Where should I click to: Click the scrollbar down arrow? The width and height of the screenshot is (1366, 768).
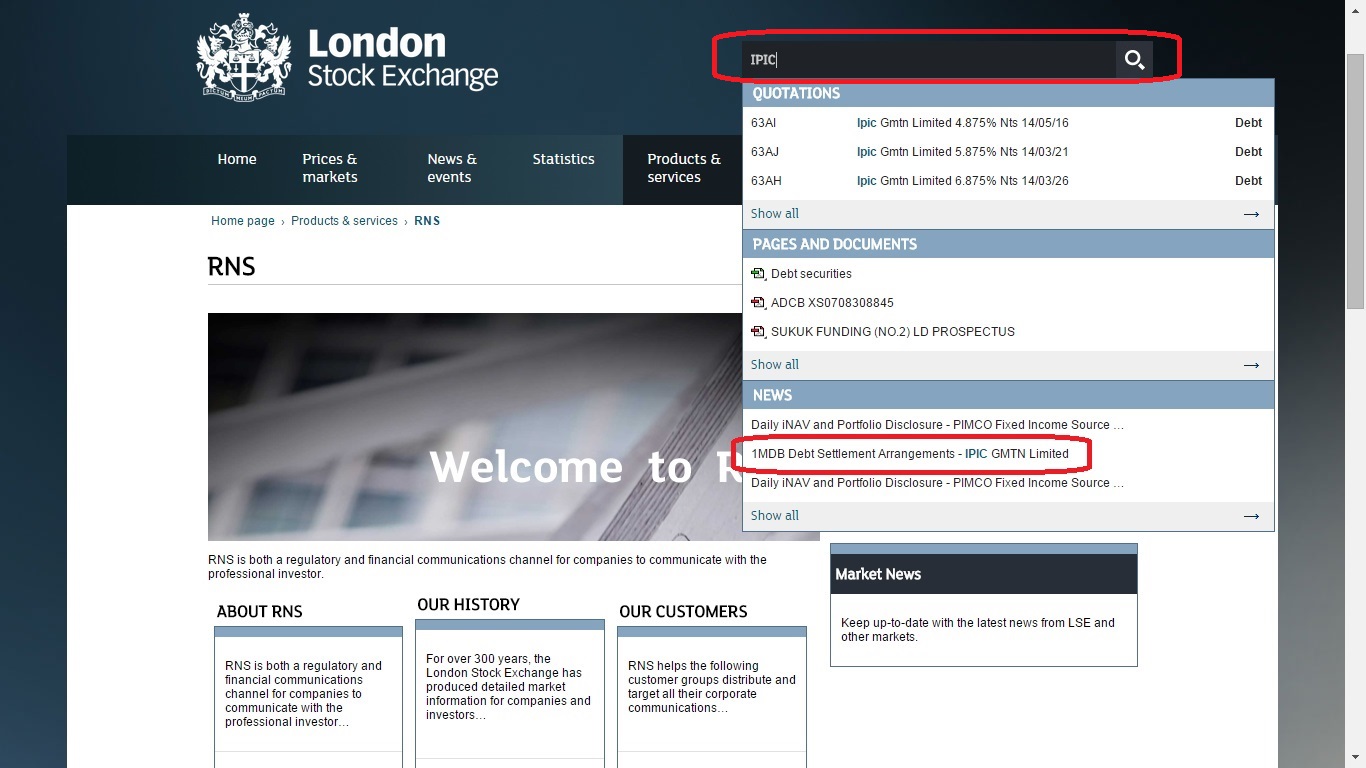pos(1356,758)
